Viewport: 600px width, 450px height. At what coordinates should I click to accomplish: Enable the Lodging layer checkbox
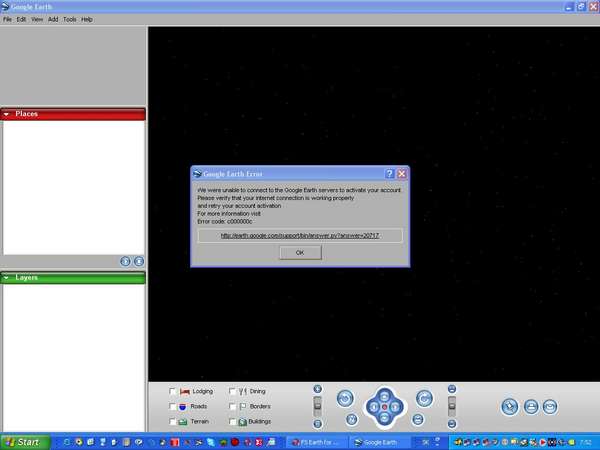[x=173, y=391]
